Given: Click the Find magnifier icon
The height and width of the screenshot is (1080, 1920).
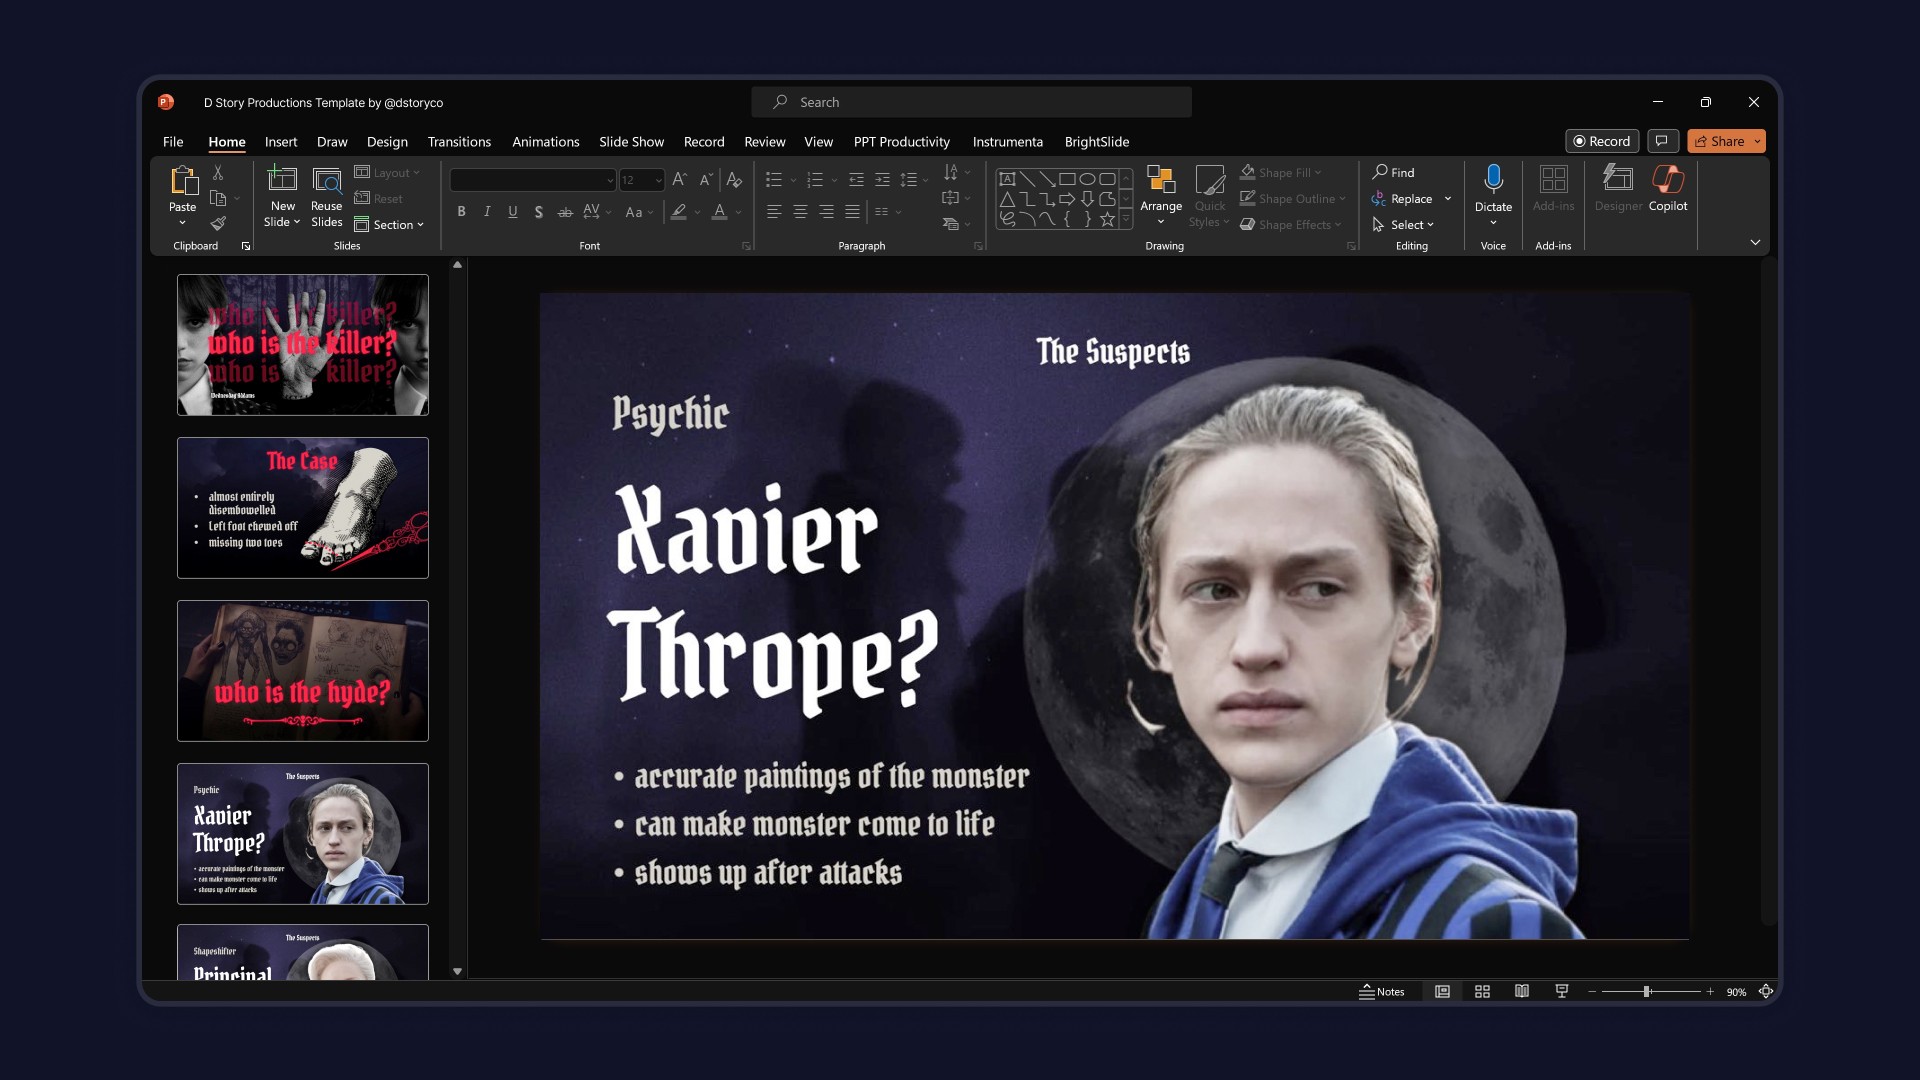Looking at the screenshot, I should pyautogui.click(x=1380, y=172).
